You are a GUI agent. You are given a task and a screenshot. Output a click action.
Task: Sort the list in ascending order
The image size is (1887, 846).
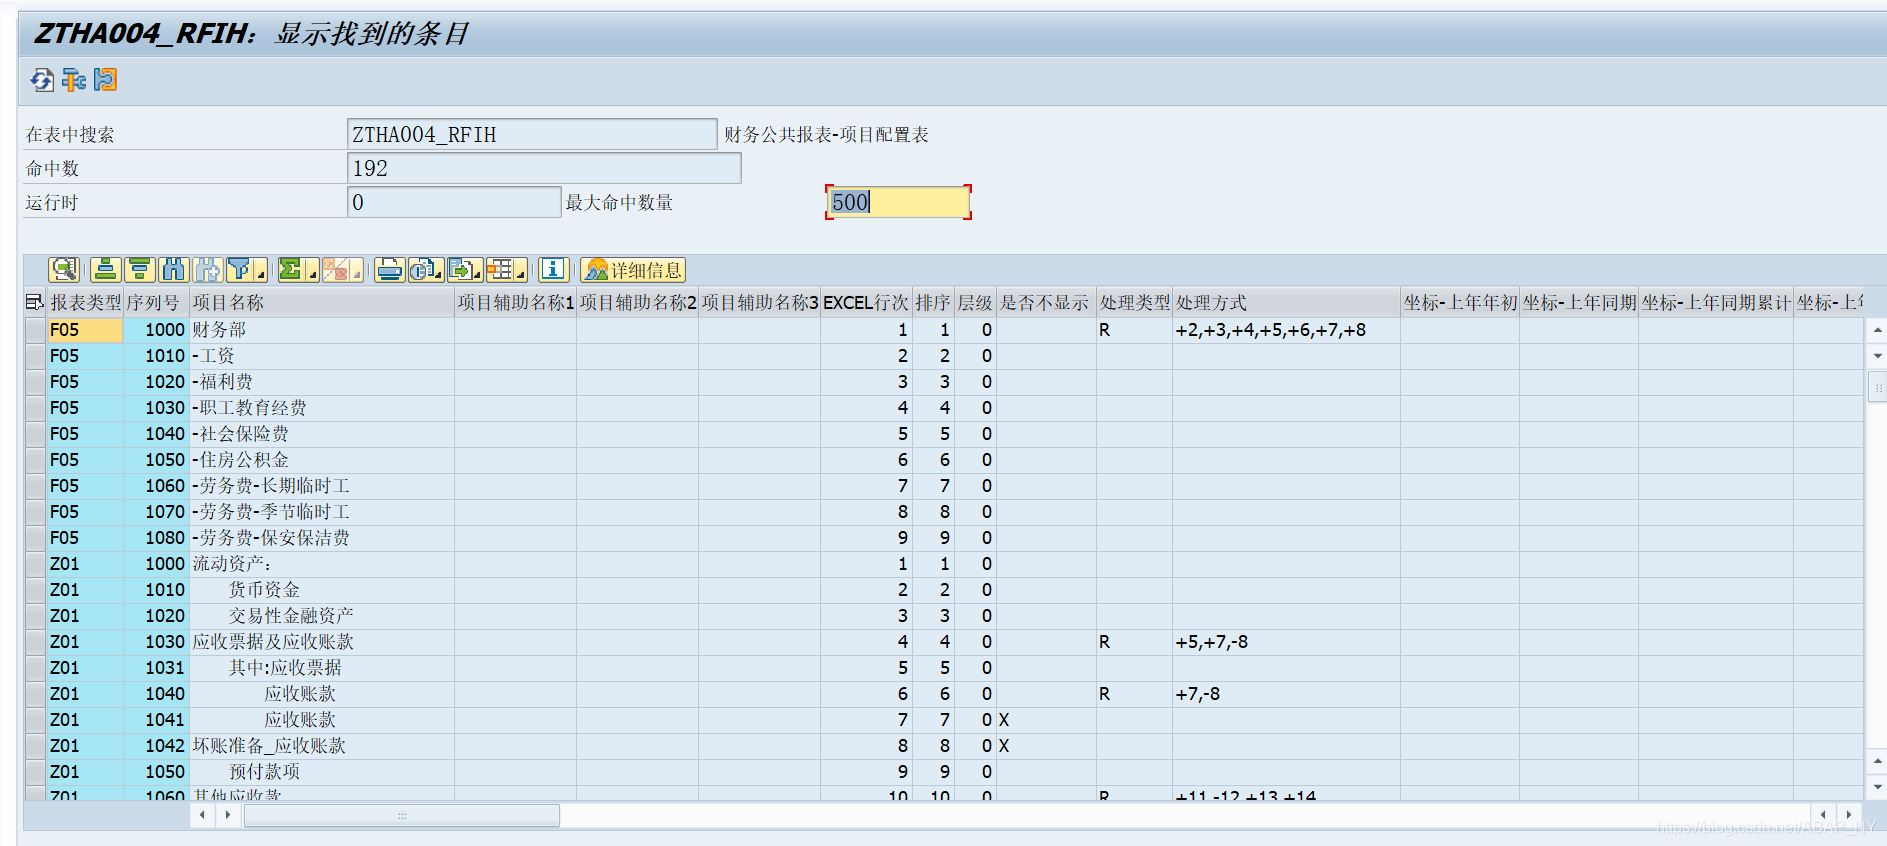pyautogui.click(x=105, y=270)
